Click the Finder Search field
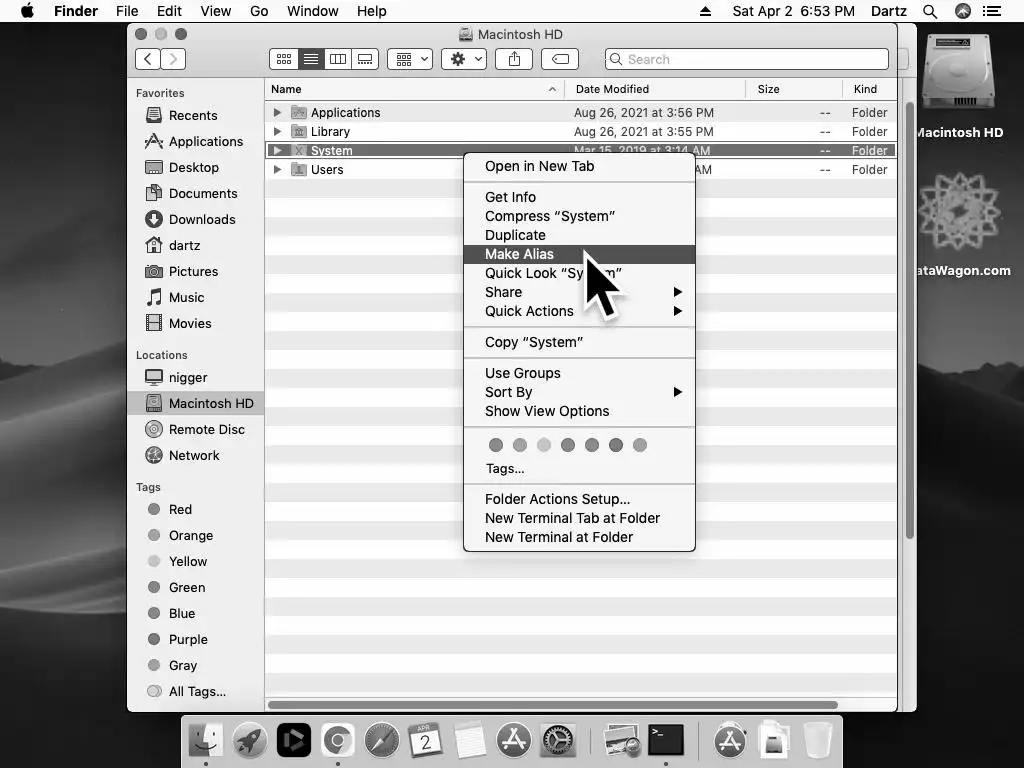Image resolution: width=1024 pixels, height=768 pixels. pos(746,59)
